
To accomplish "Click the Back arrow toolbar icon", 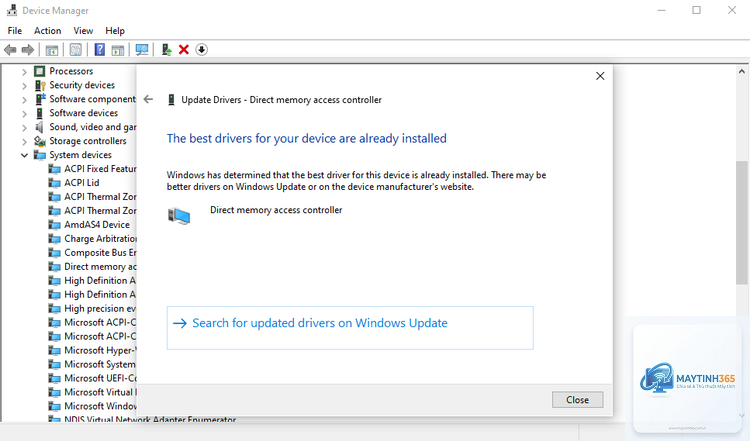I will point(10,50).
